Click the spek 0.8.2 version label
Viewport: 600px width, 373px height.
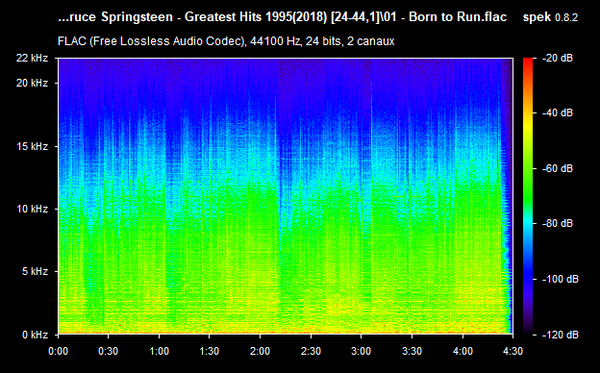pos(550,17)
